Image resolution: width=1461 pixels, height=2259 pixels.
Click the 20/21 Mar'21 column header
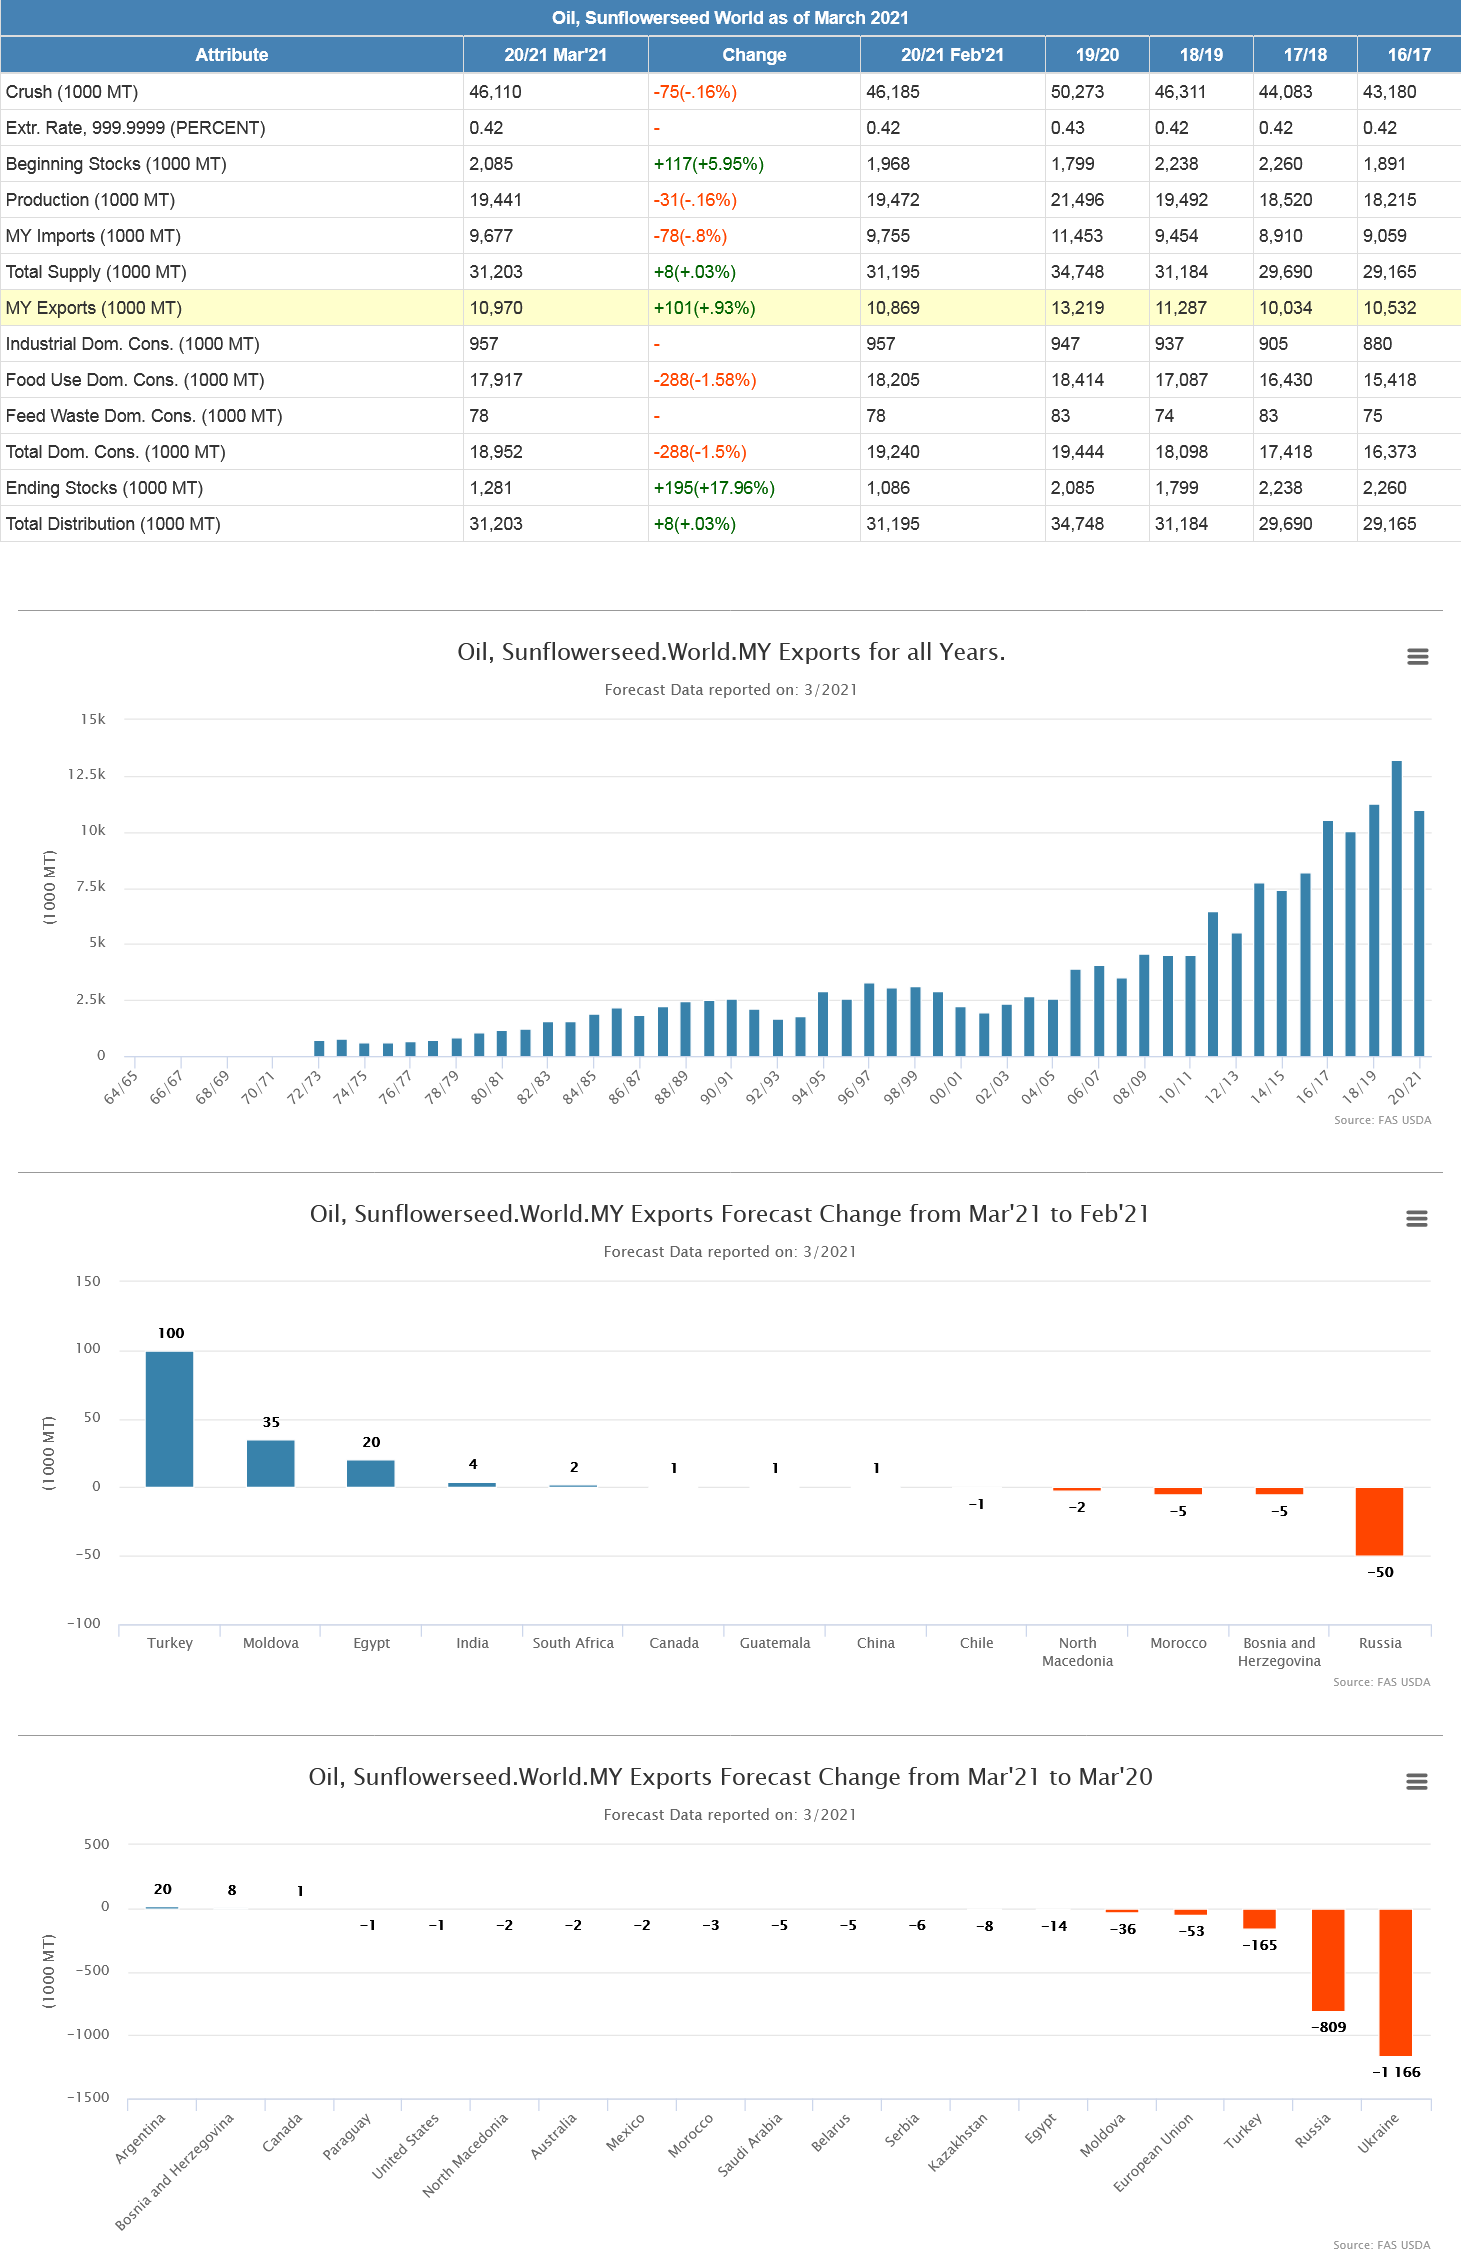point(555,55)
